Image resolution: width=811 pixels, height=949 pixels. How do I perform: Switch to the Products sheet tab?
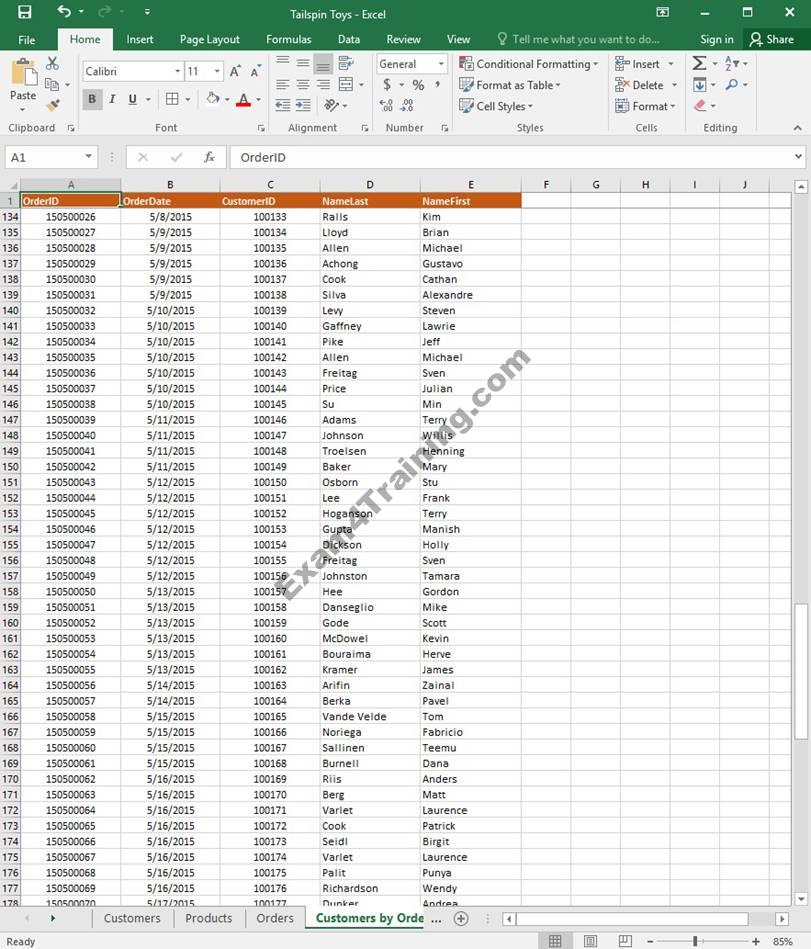pyautogui.click(x=208, y=918)
